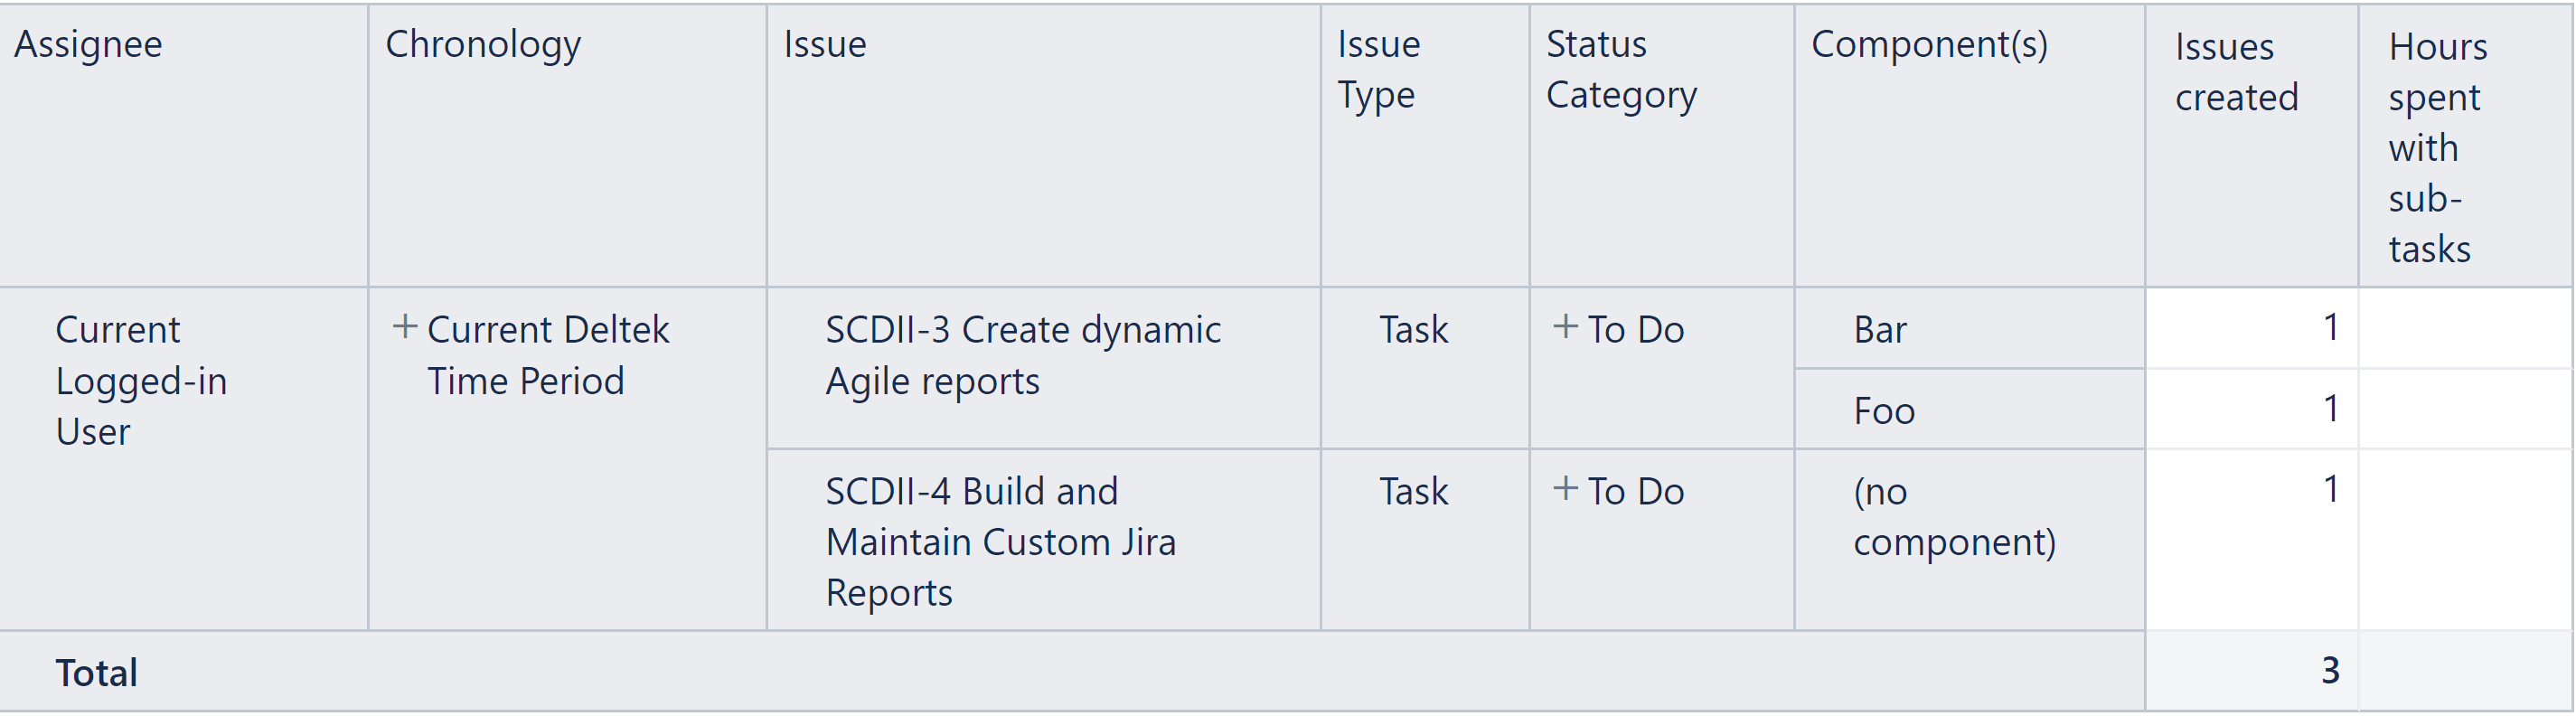Open SCDII-3 Create dynamic Agile reports
This screenshot has width=2576, height=716.
(1023, 355)
